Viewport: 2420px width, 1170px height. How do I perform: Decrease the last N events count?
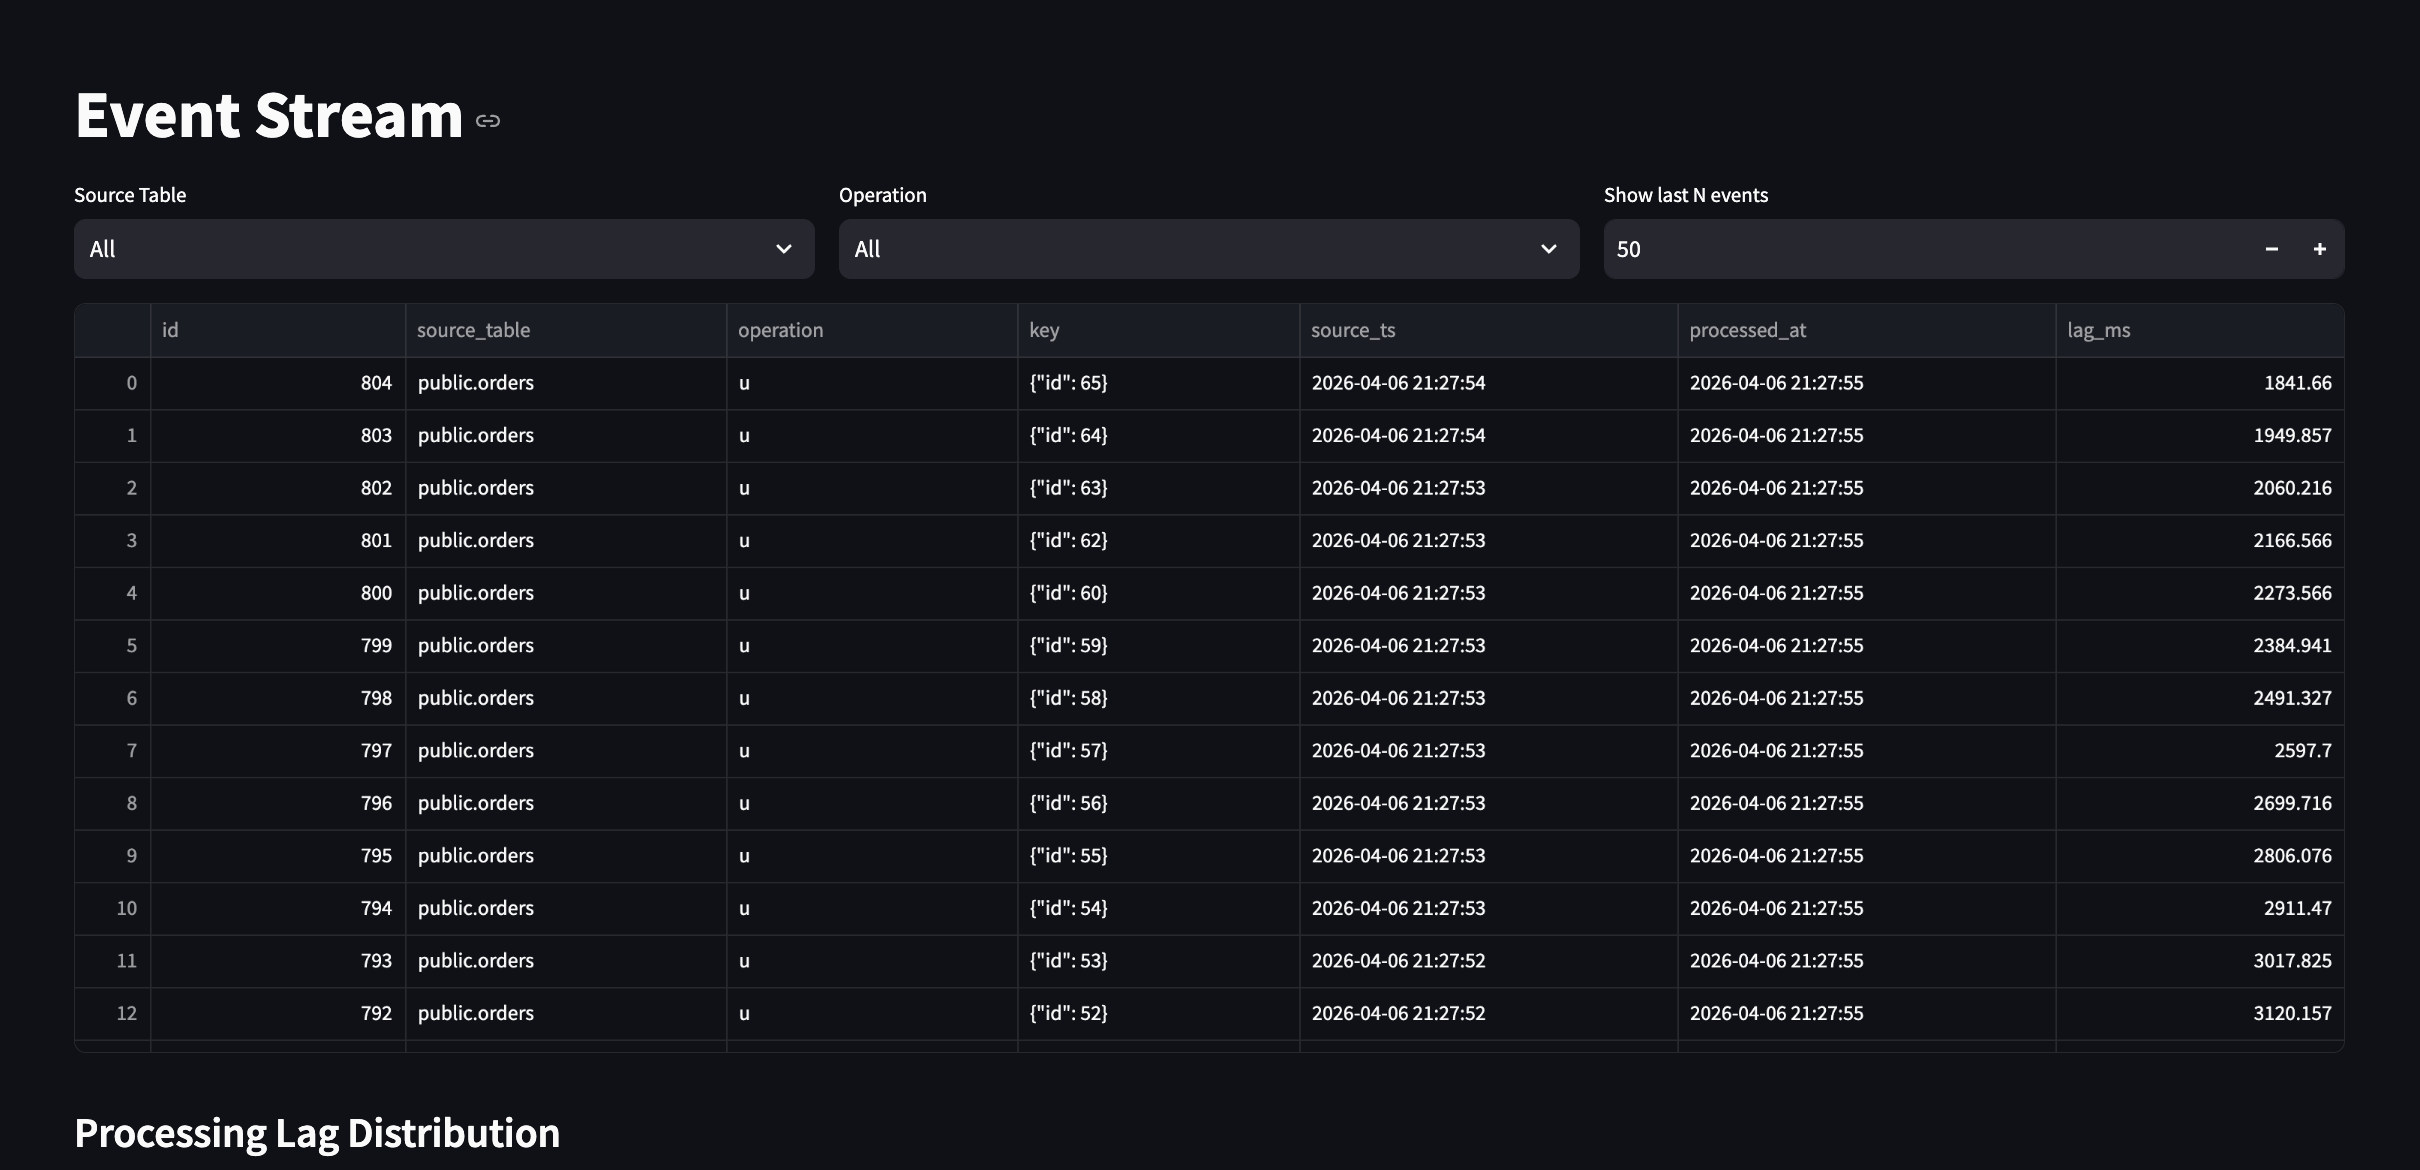[2272, 249]
